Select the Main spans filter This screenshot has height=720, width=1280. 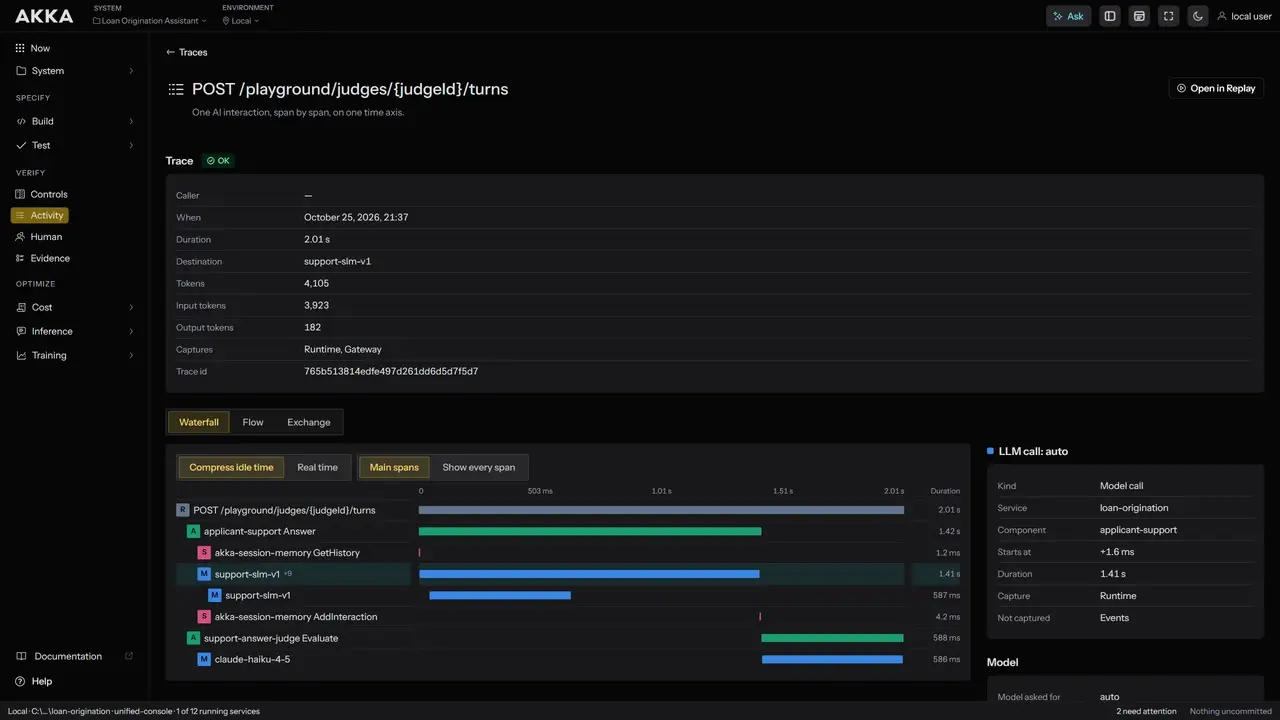click(x=394, y=467)
